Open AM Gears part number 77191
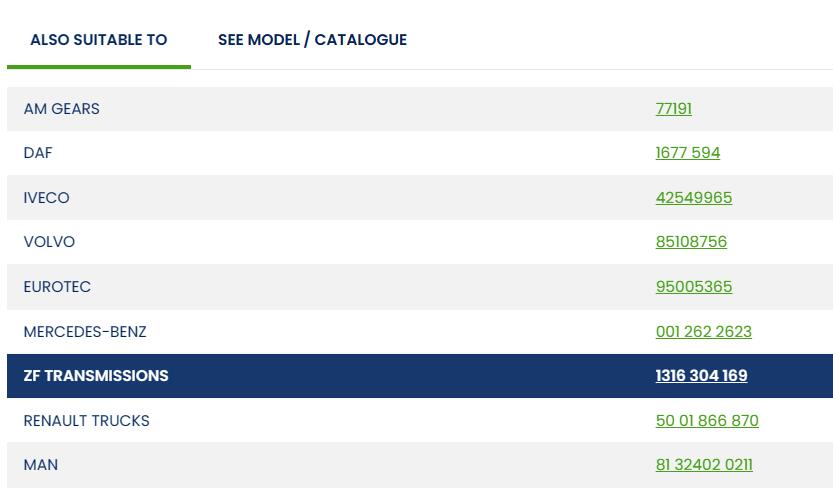The image size is (833, 500). tap(673, 109)
